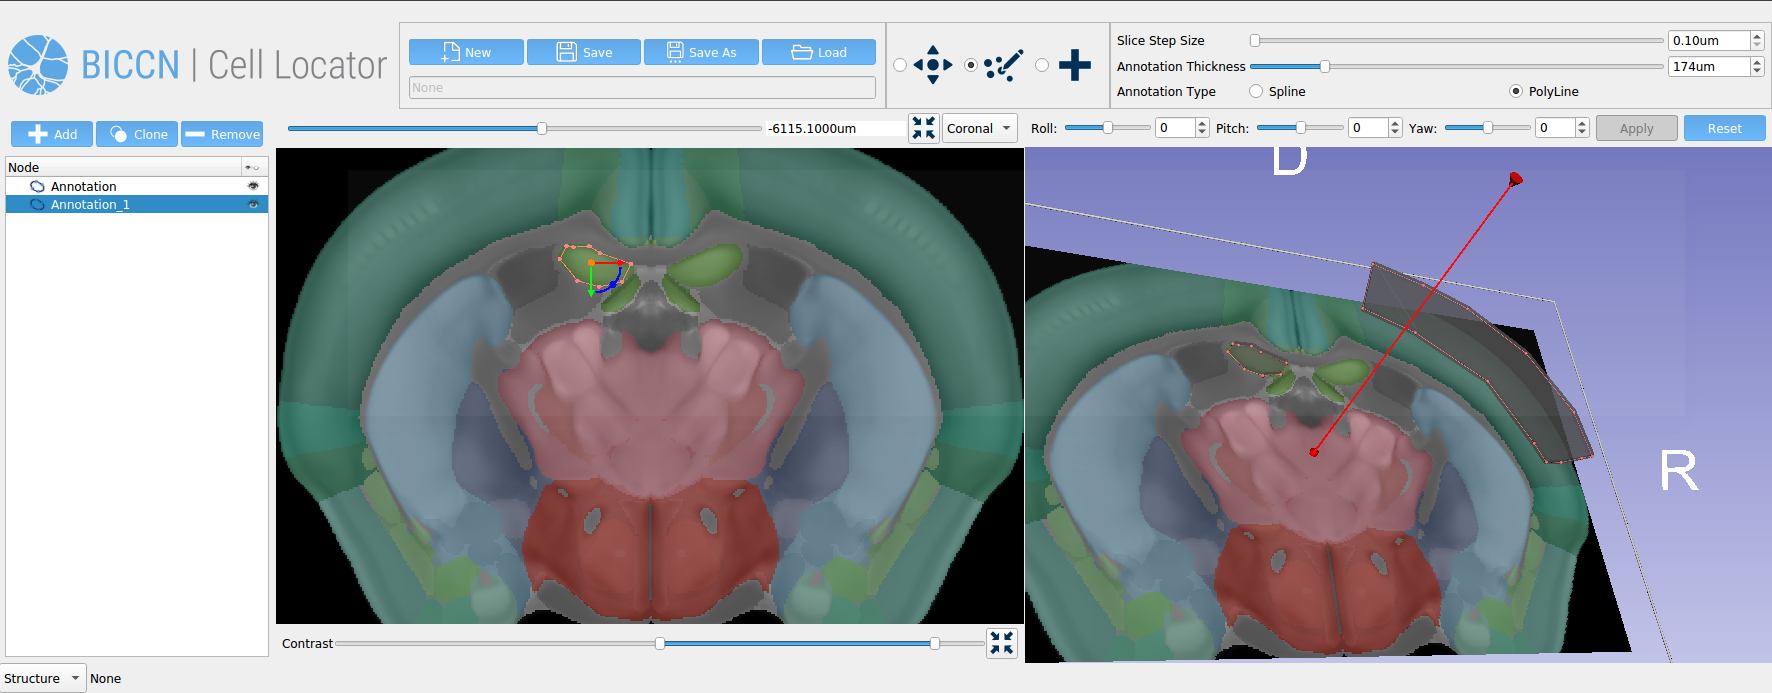The width and height of the screenshot is (1772, 693).
Task: Click the fit-to-view icon beside the Coronal dropdown
Action: click(x=923, y=128)
